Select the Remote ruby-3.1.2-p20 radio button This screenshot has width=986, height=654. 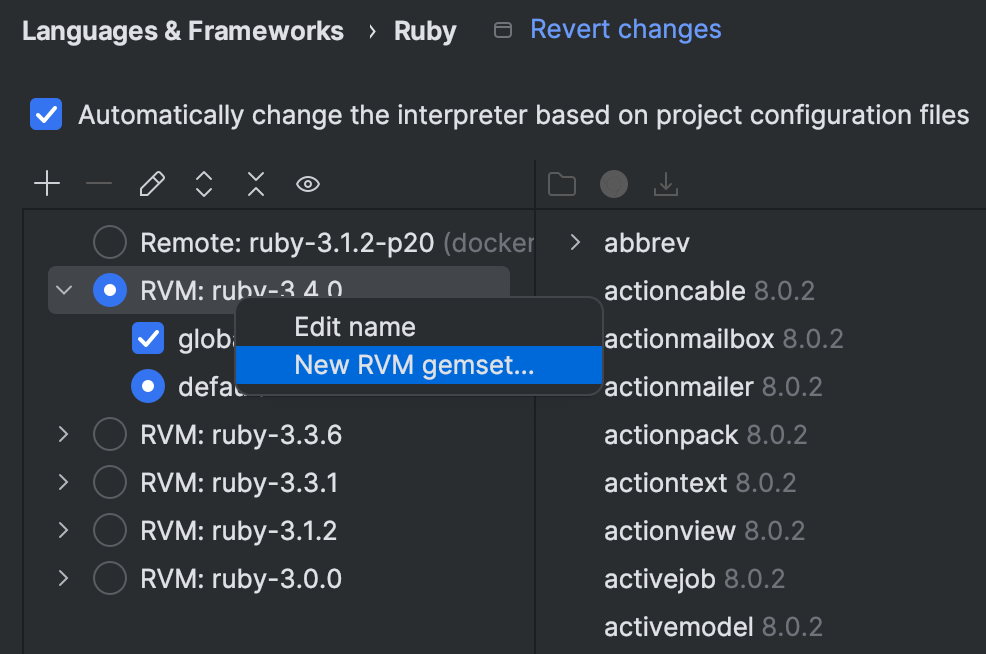point(110,242)
